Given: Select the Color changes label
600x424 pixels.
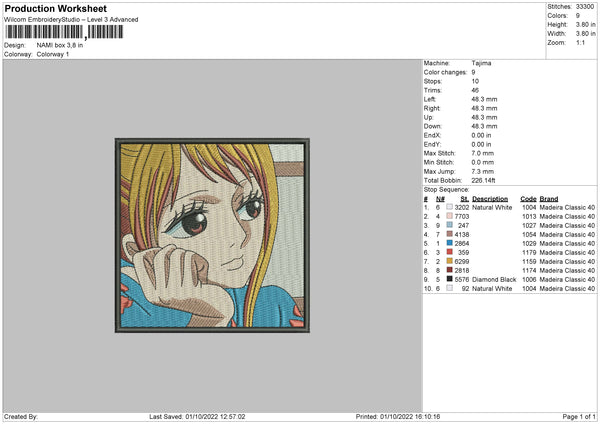Looking at the screenshot, I should point(445,72).
